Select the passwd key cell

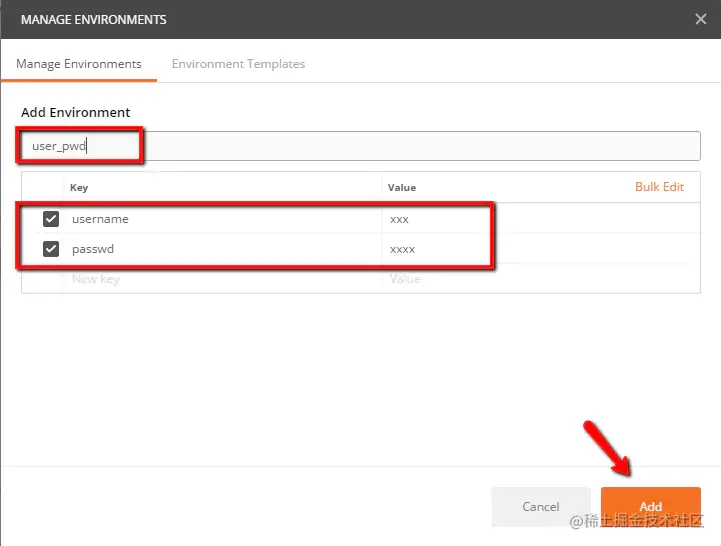[x=223, y=249]
